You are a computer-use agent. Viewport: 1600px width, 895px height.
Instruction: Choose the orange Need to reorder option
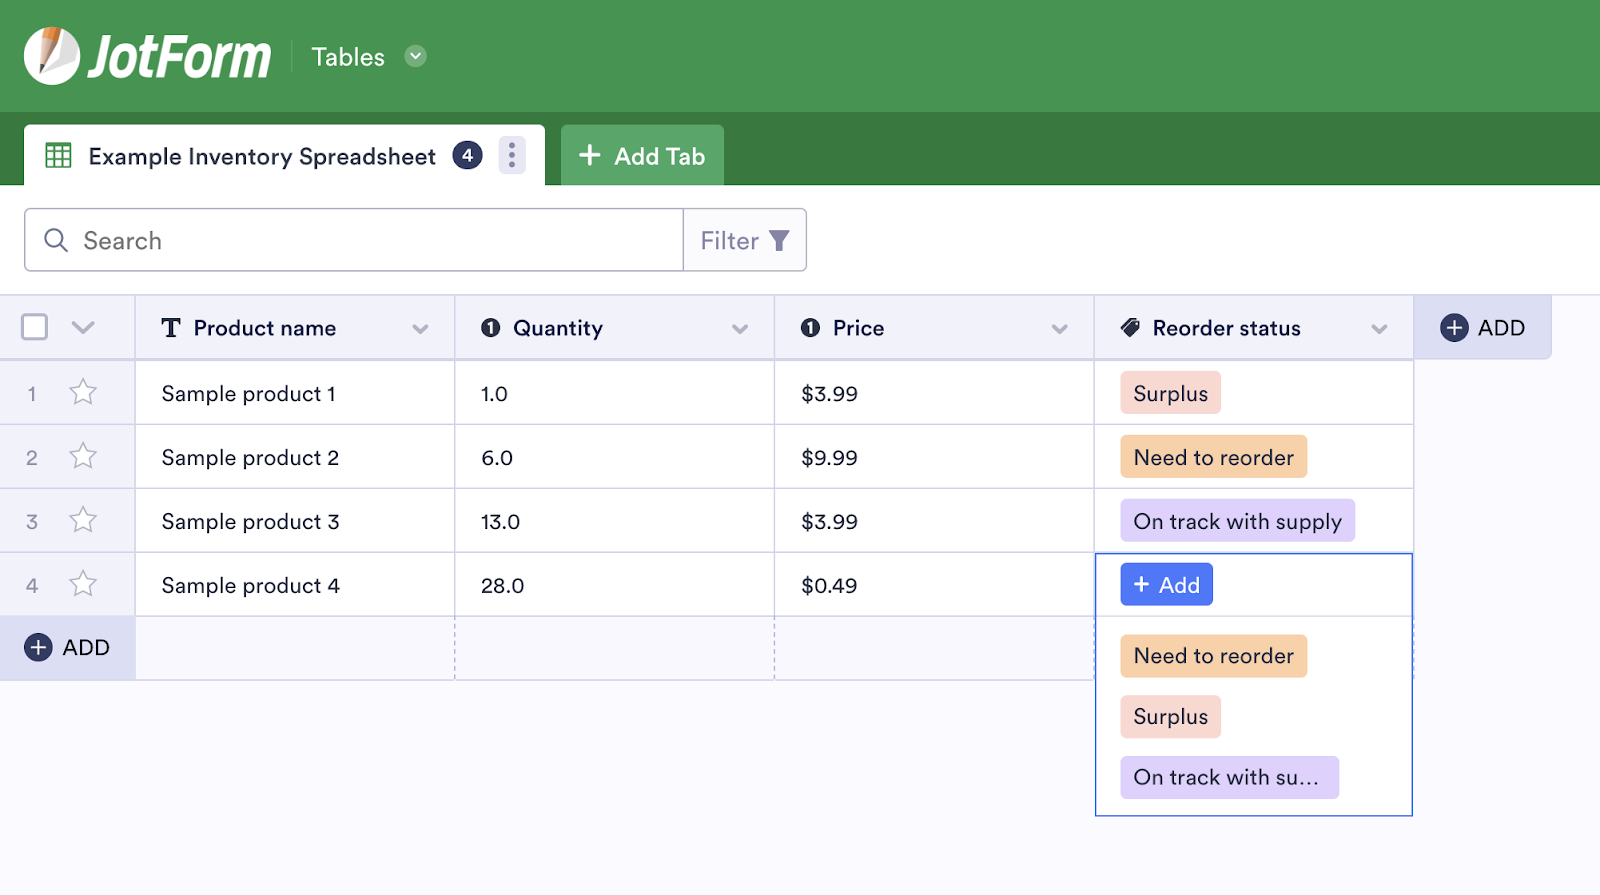pos(1213,656)
